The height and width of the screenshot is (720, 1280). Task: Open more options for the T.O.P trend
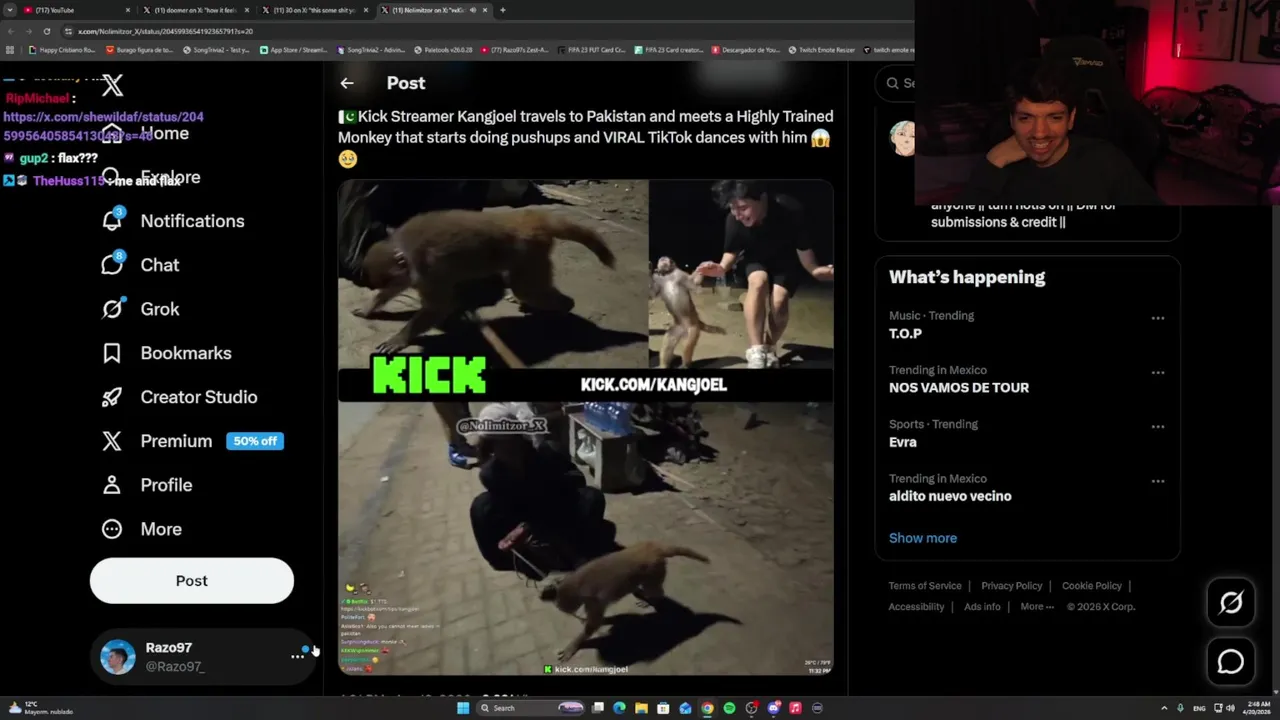point(1157,318)
